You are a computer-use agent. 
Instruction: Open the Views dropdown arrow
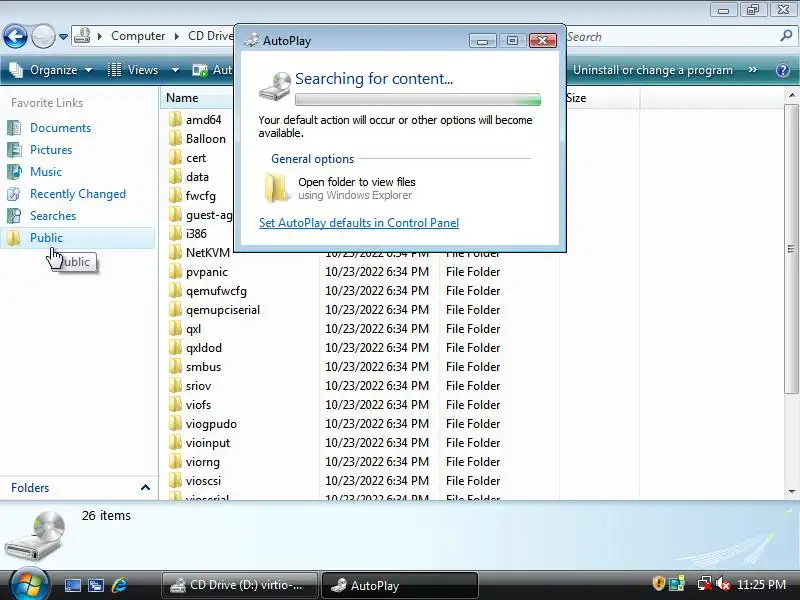175,70
